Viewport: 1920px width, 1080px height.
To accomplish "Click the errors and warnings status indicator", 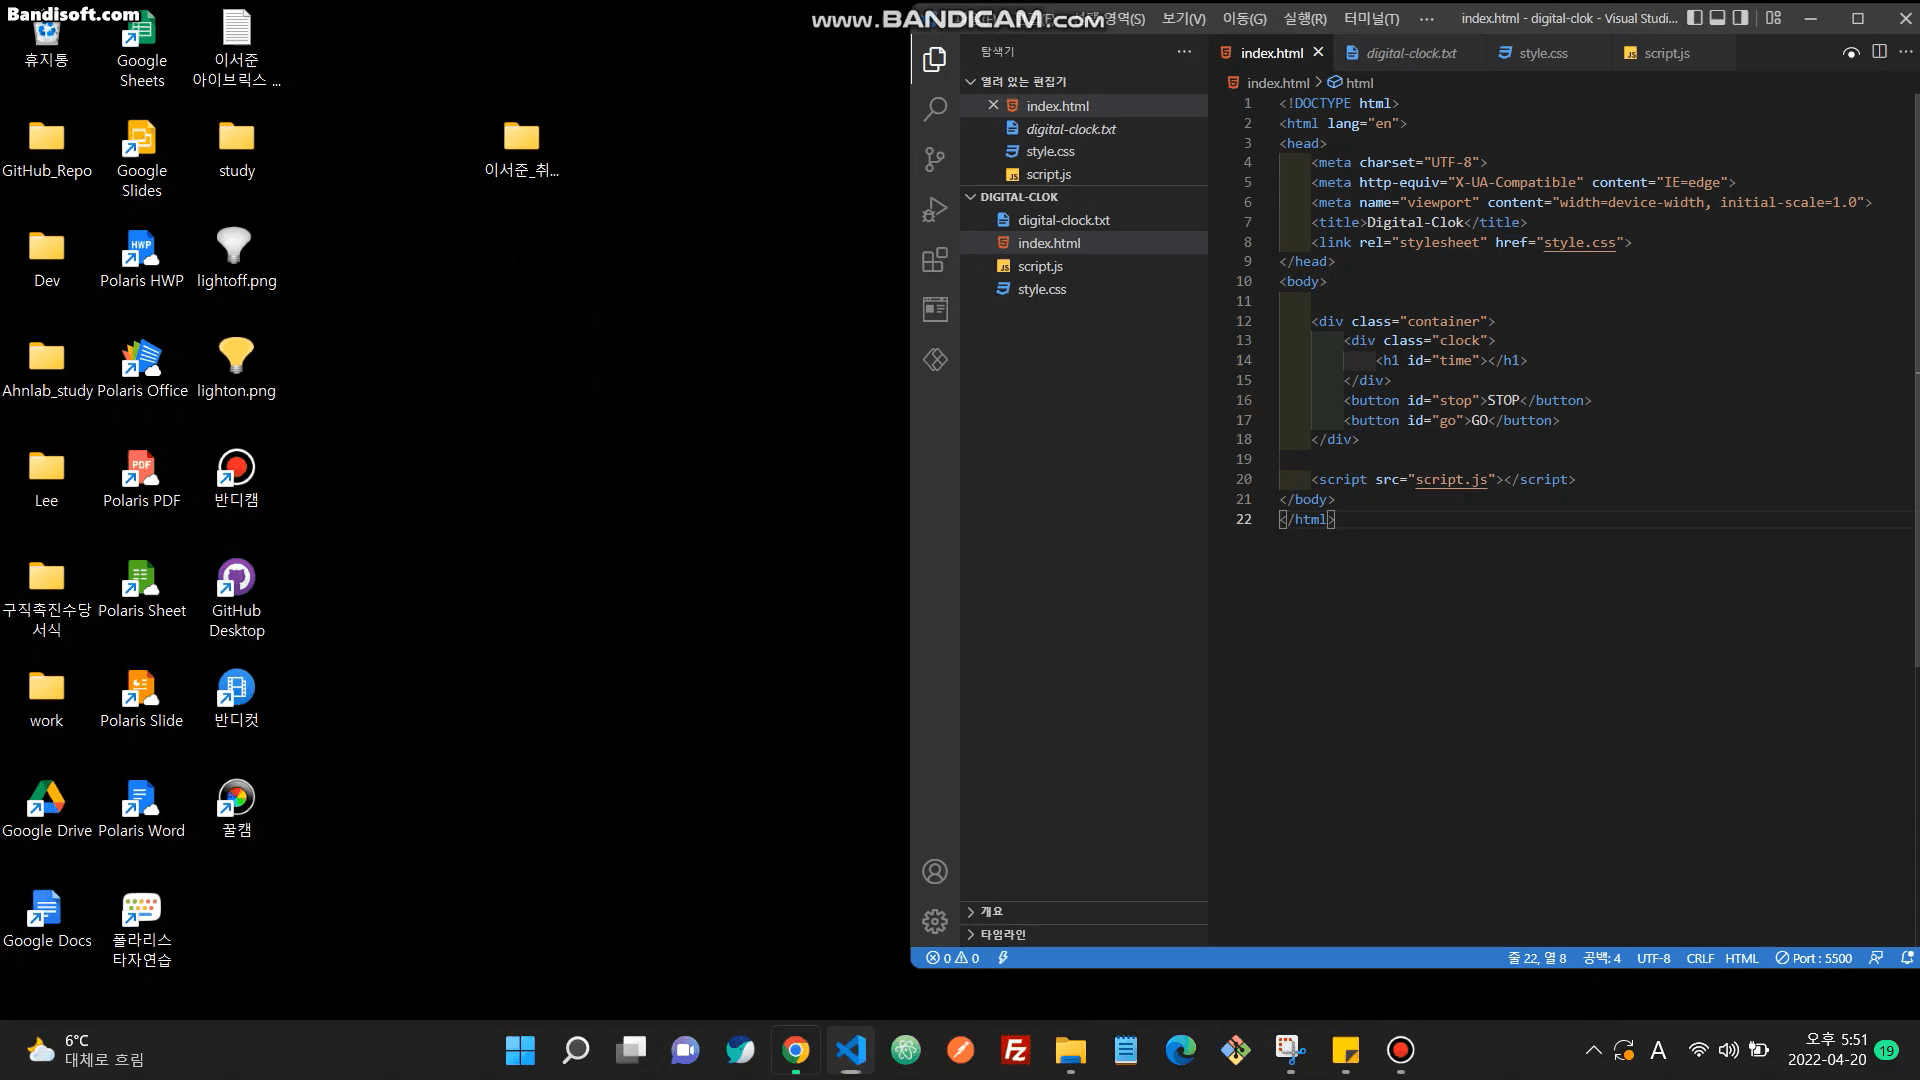I will pyautogui.click(x=952, y=958).
